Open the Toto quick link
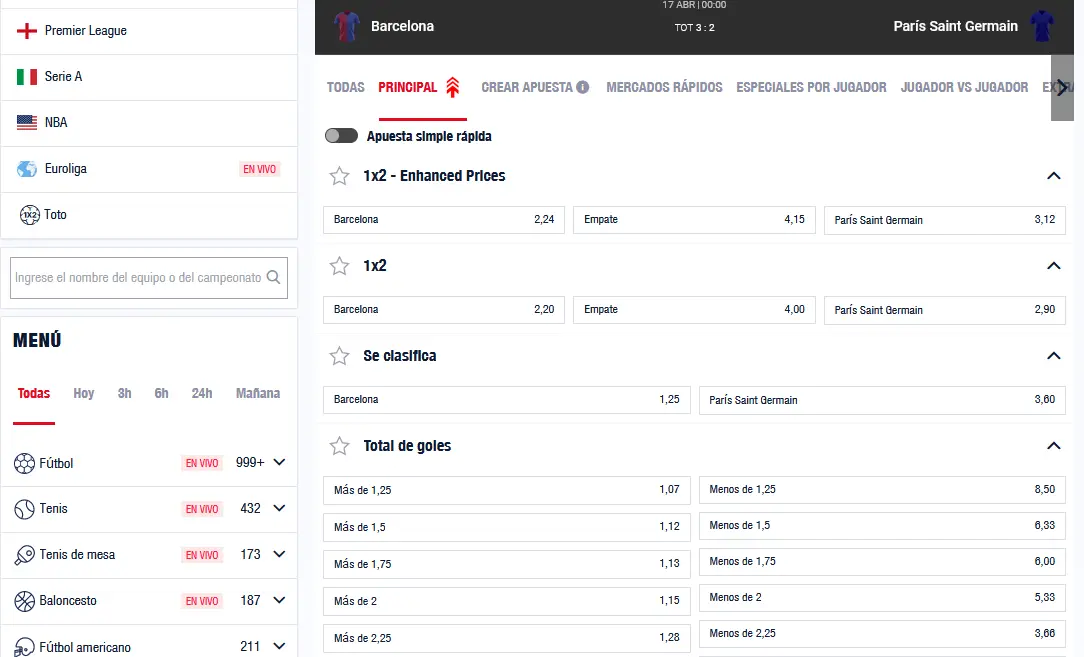This screenshot has height=657, width=1084. (x=149, y=215)
